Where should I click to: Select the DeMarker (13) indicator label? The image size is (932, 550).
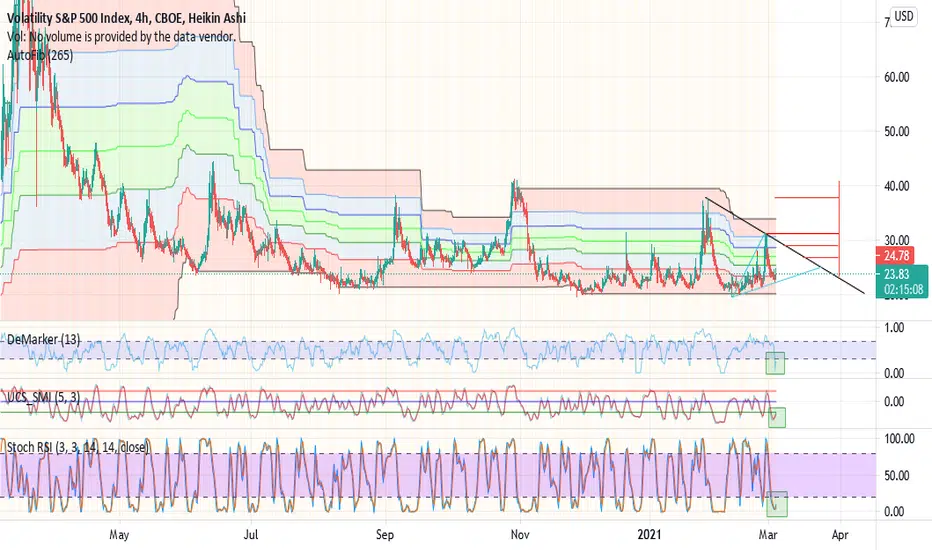coord(43,340)
